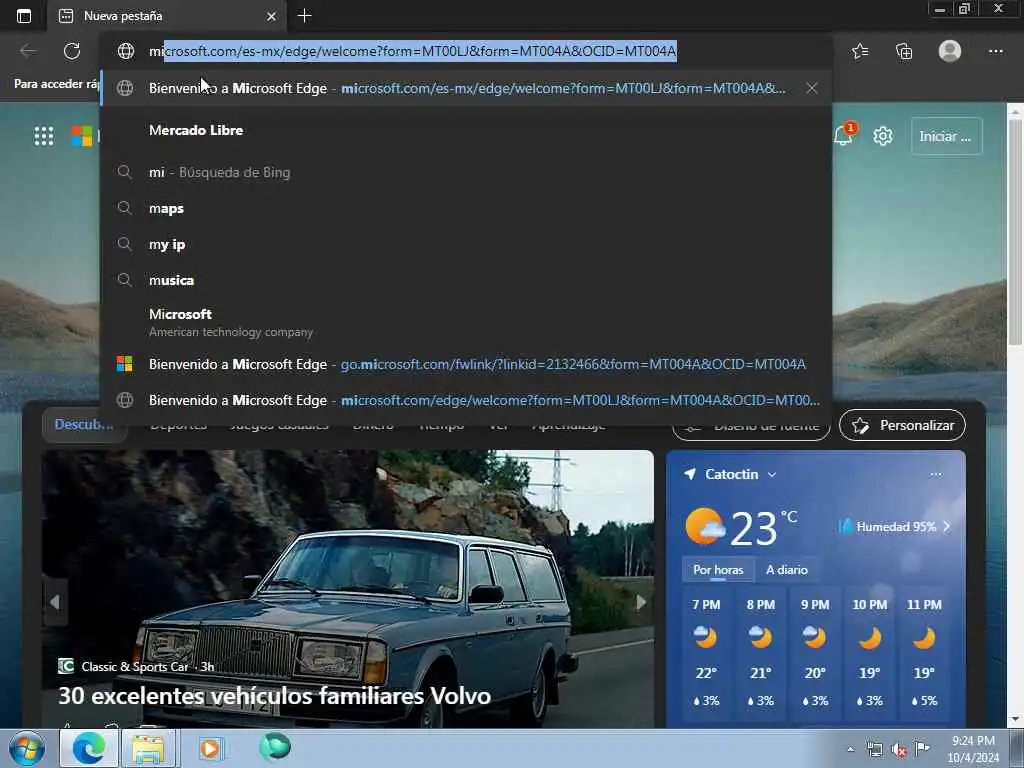Image resolution: width=1024 pixels, height=768 pixels.
Task: Select the A diario weather tab
Action: coord(787,569)
